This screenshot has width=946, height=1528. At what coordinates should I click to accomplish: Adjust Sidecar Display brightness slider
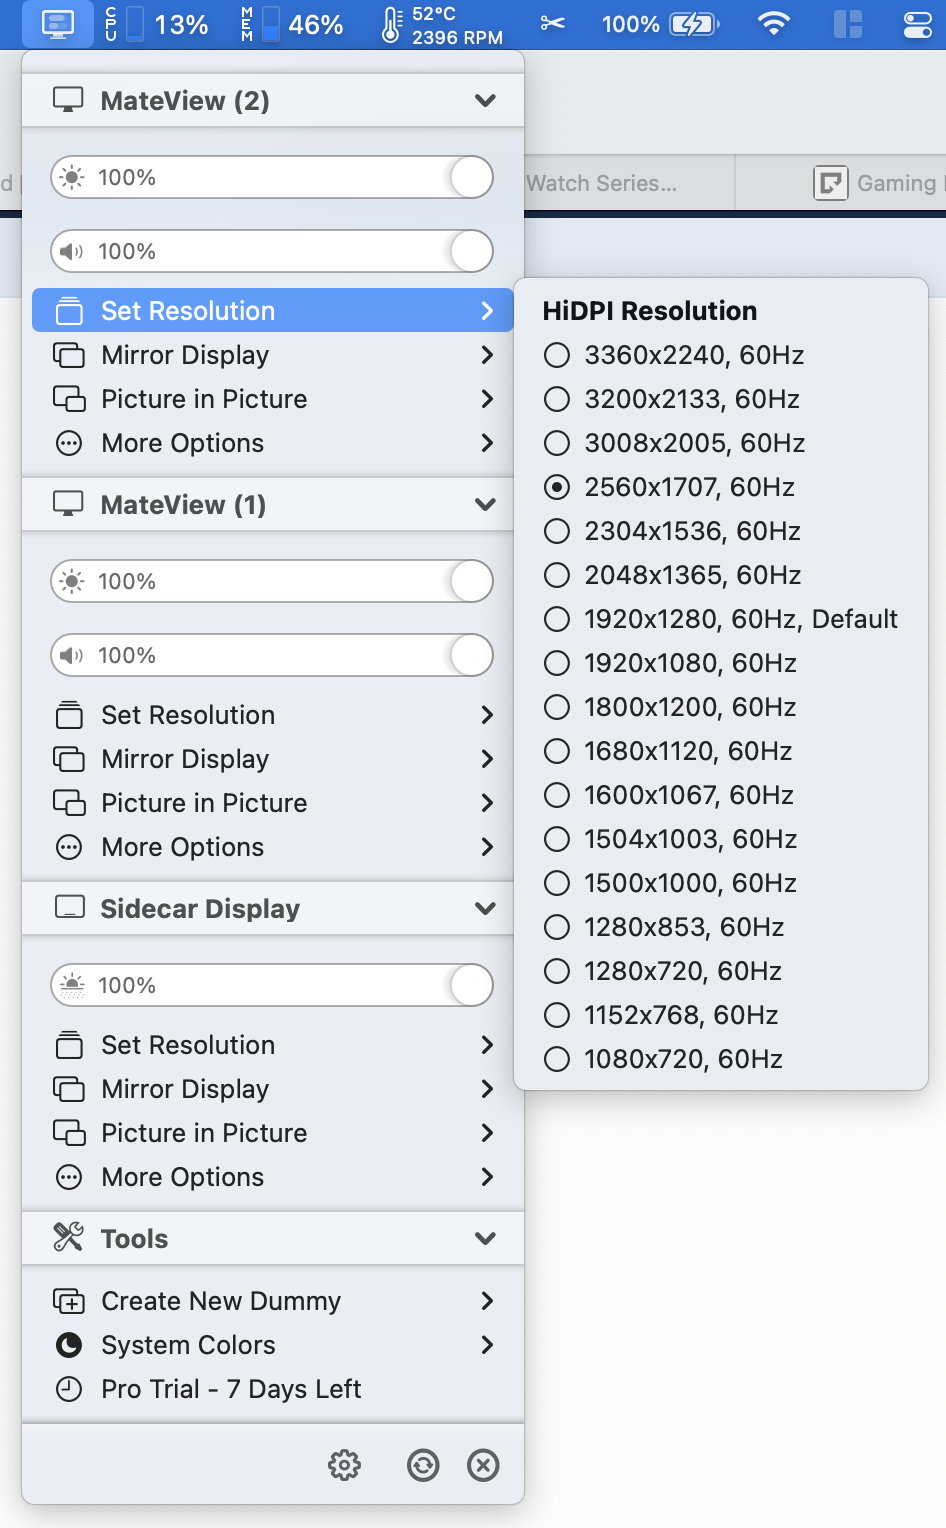272,985
